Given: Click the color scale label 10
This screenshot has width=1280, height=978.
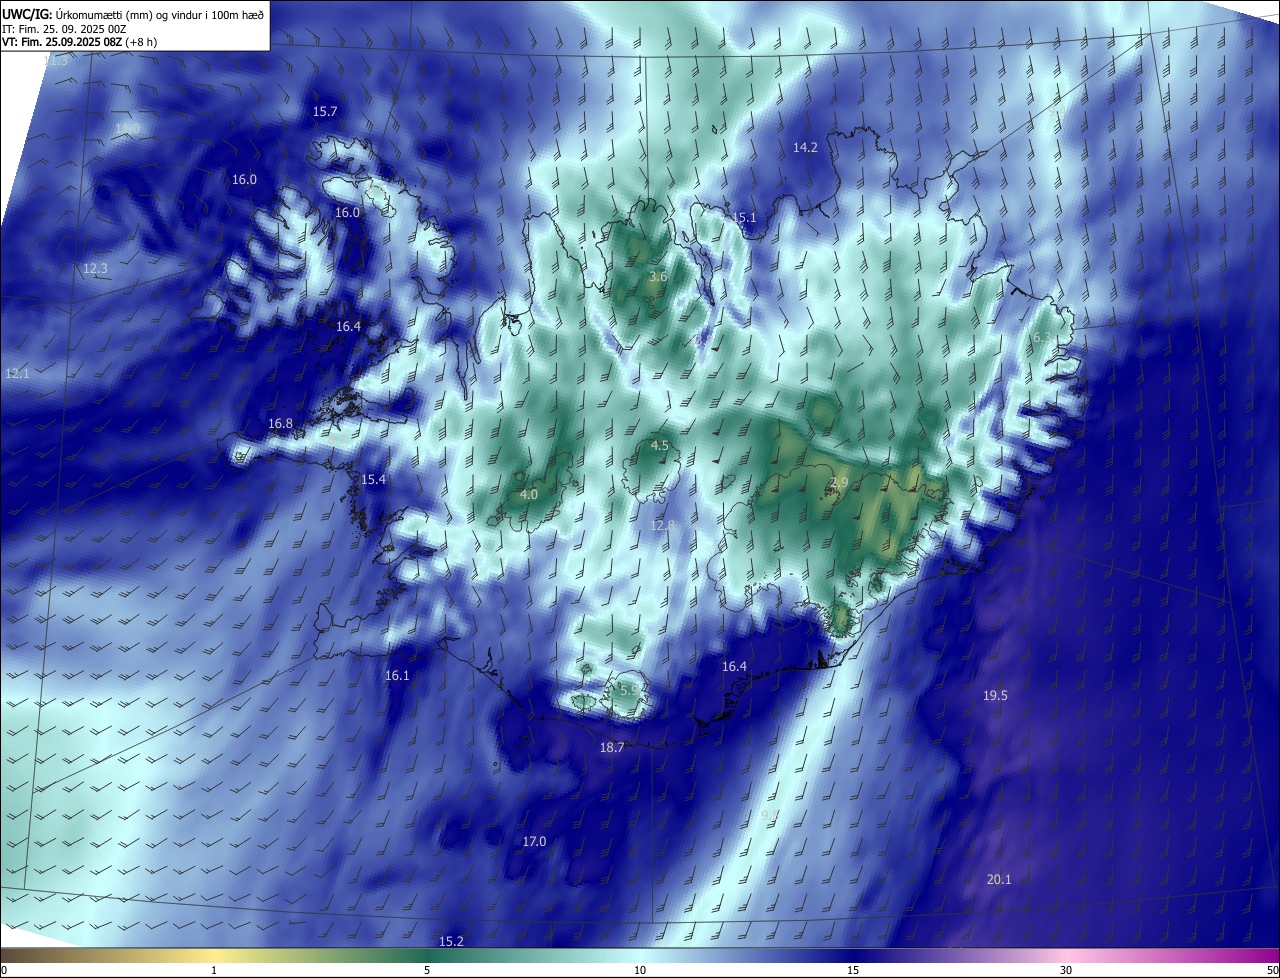Looking at the screenshot, I should [x=640, y=971].
